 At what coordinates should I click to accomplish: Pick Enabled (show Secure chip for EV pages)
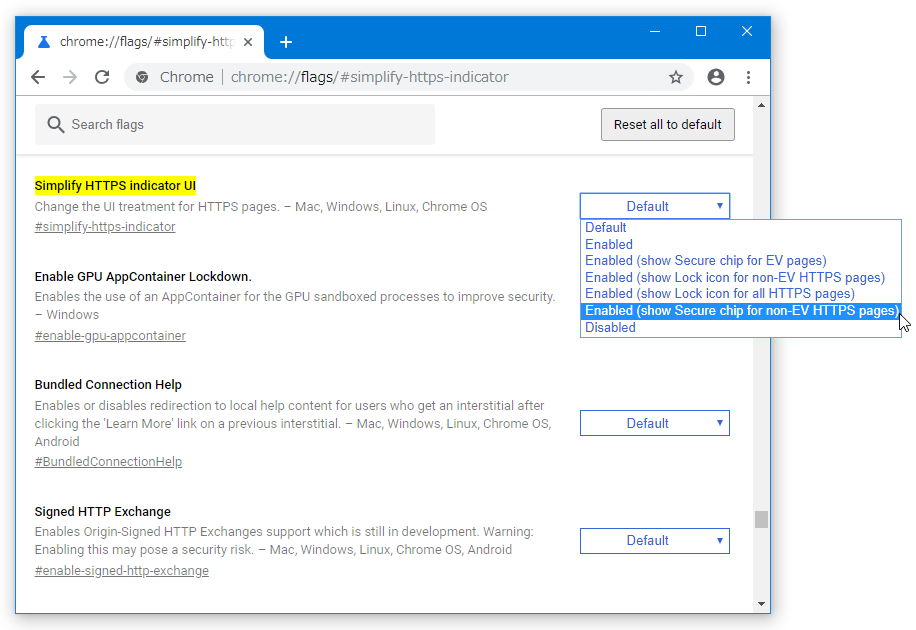(741, 261)
